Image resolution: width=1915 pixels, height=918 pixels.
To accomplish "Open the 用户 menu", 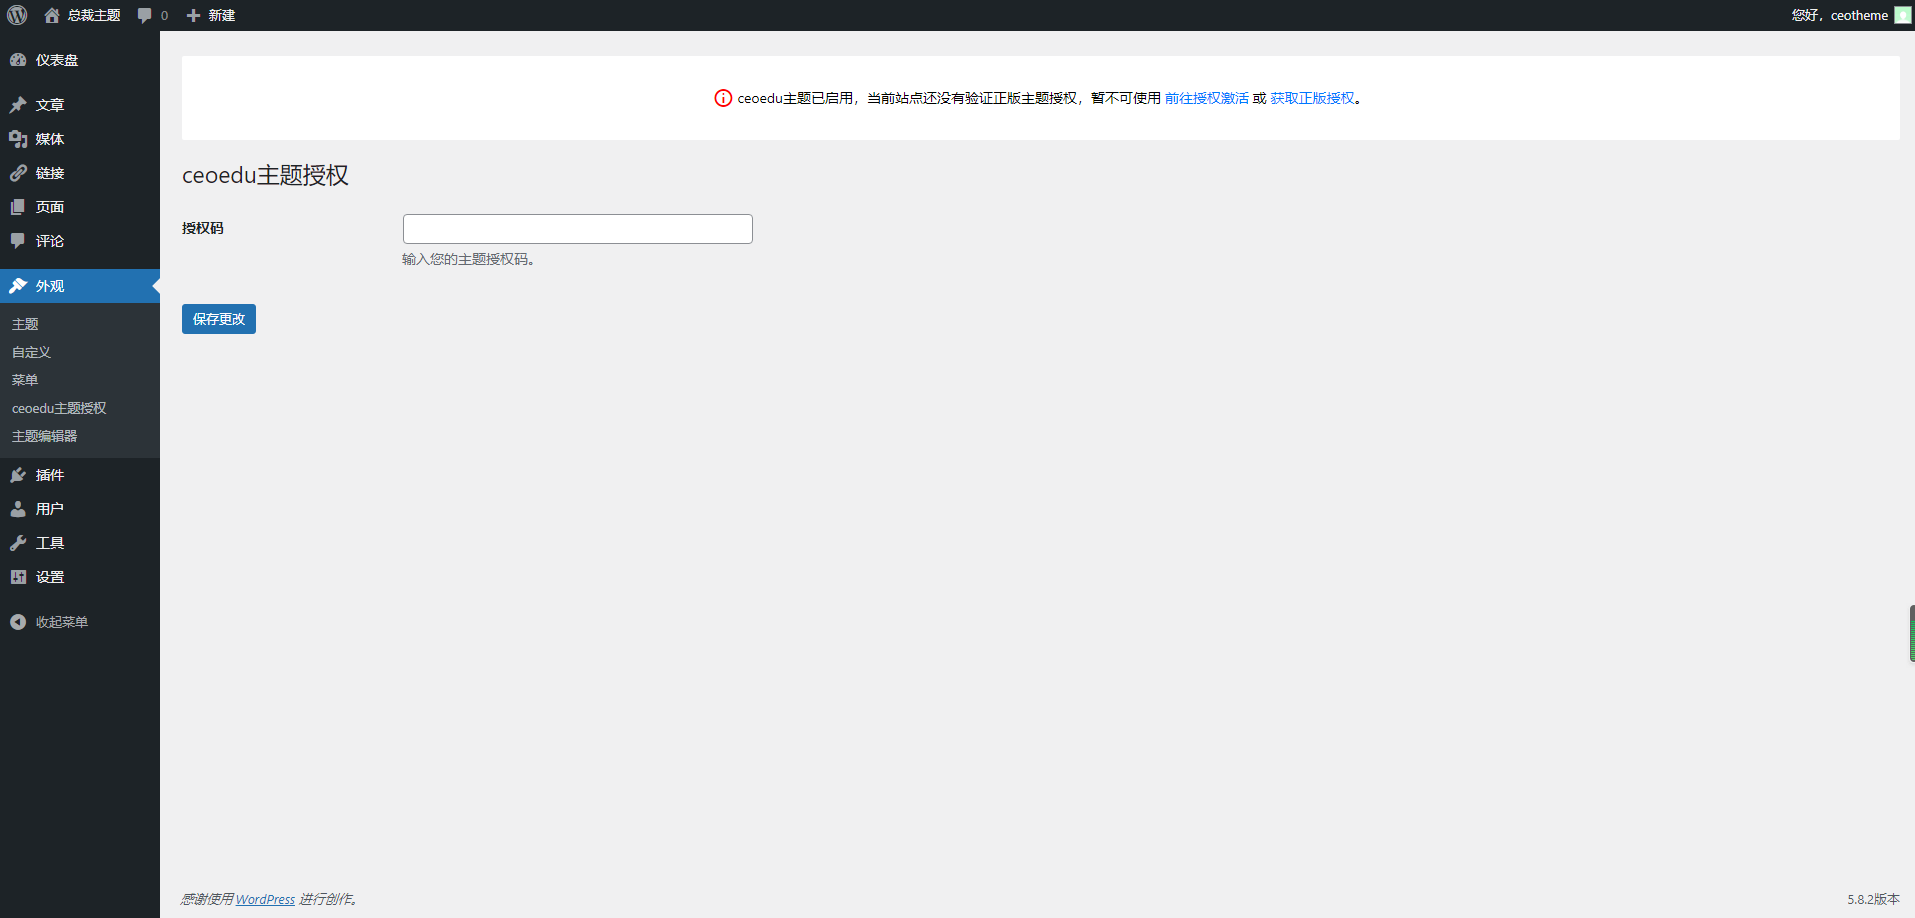I will point(80,509).
